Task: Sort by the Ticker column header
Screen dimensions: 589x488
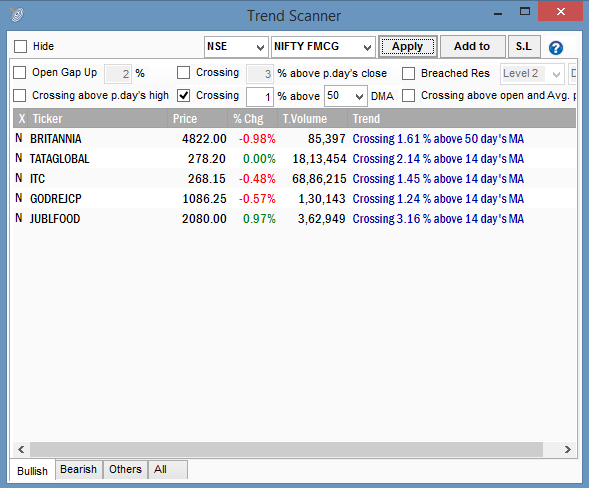Action: click(x=98, y=119)
